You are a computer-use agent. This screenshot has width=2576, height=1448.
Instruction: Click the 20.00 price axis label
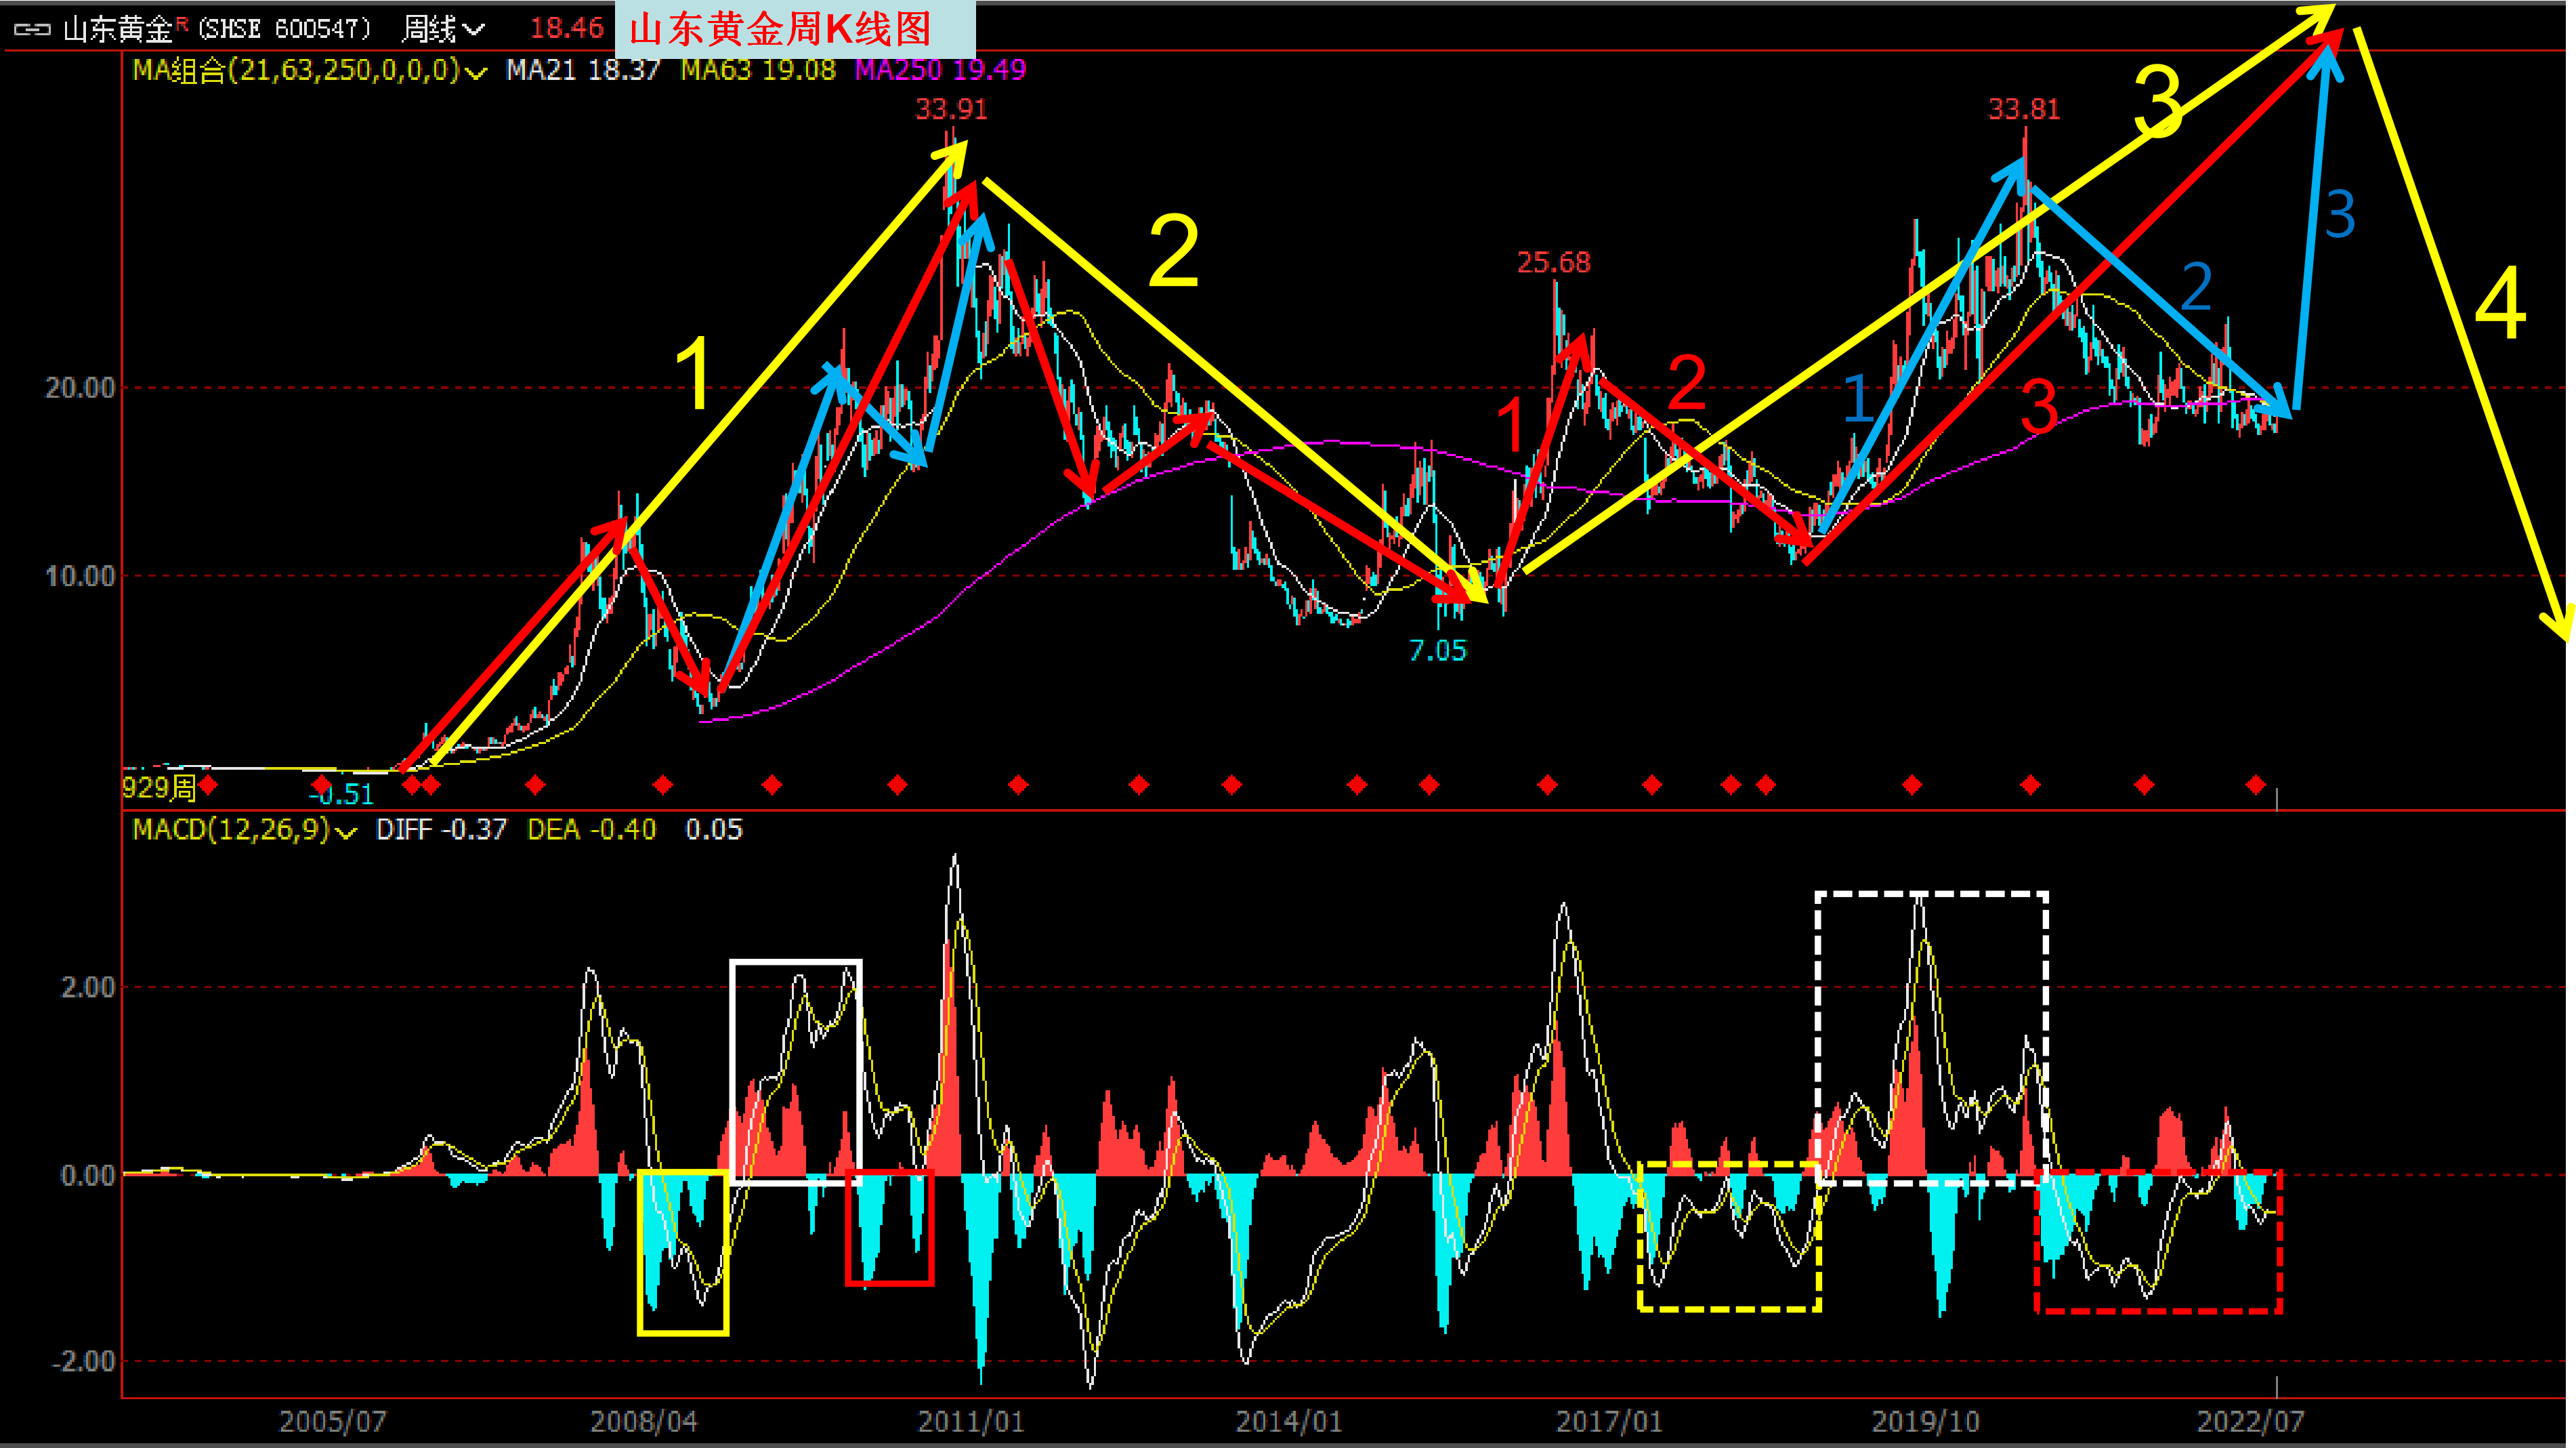(x=80, y=388)
